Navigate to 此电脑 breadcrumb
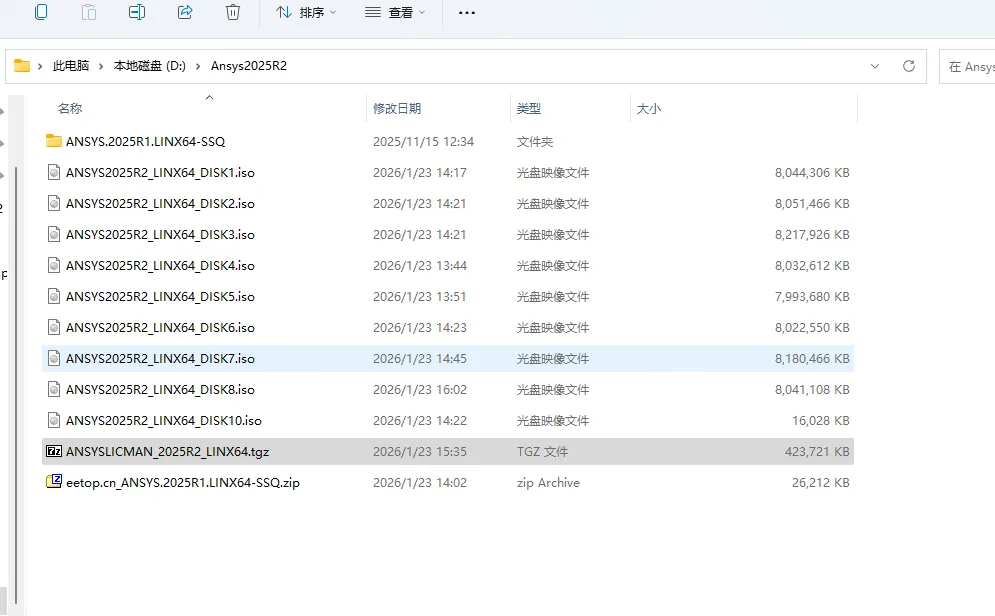 point(70,66)
